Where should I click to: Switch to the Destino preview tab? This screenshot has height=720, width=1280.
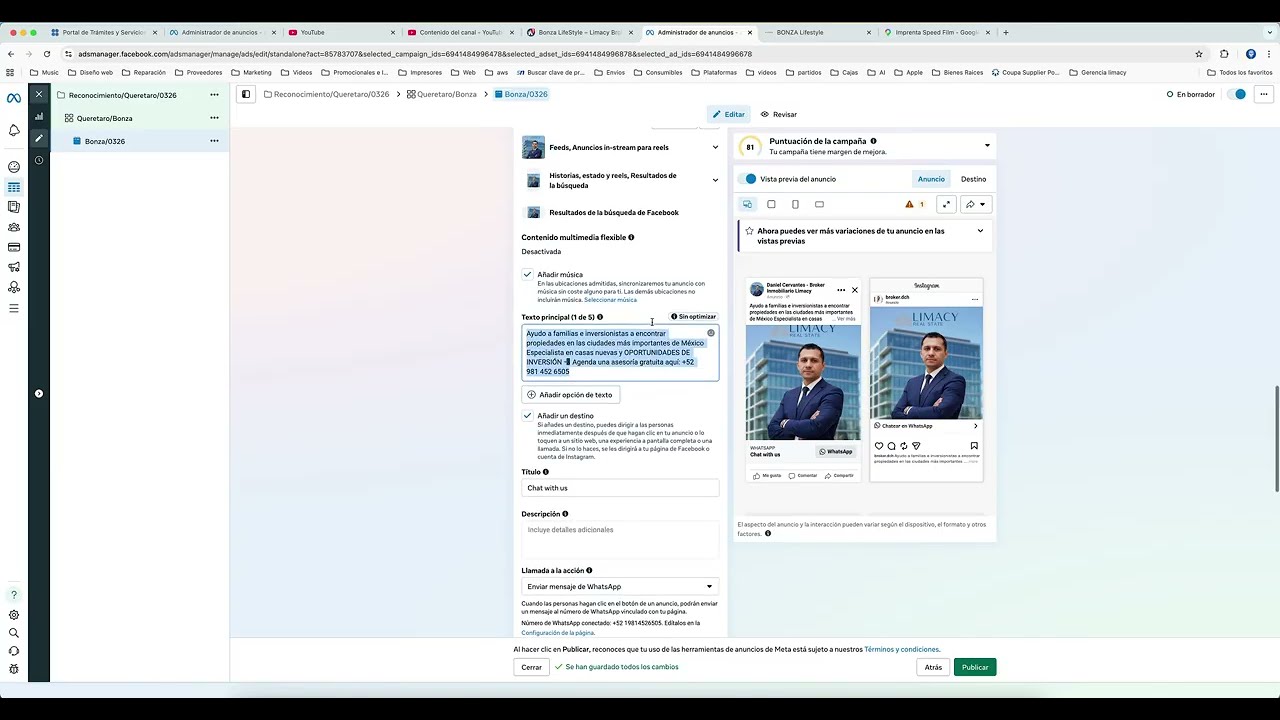[x=973, y=179]
